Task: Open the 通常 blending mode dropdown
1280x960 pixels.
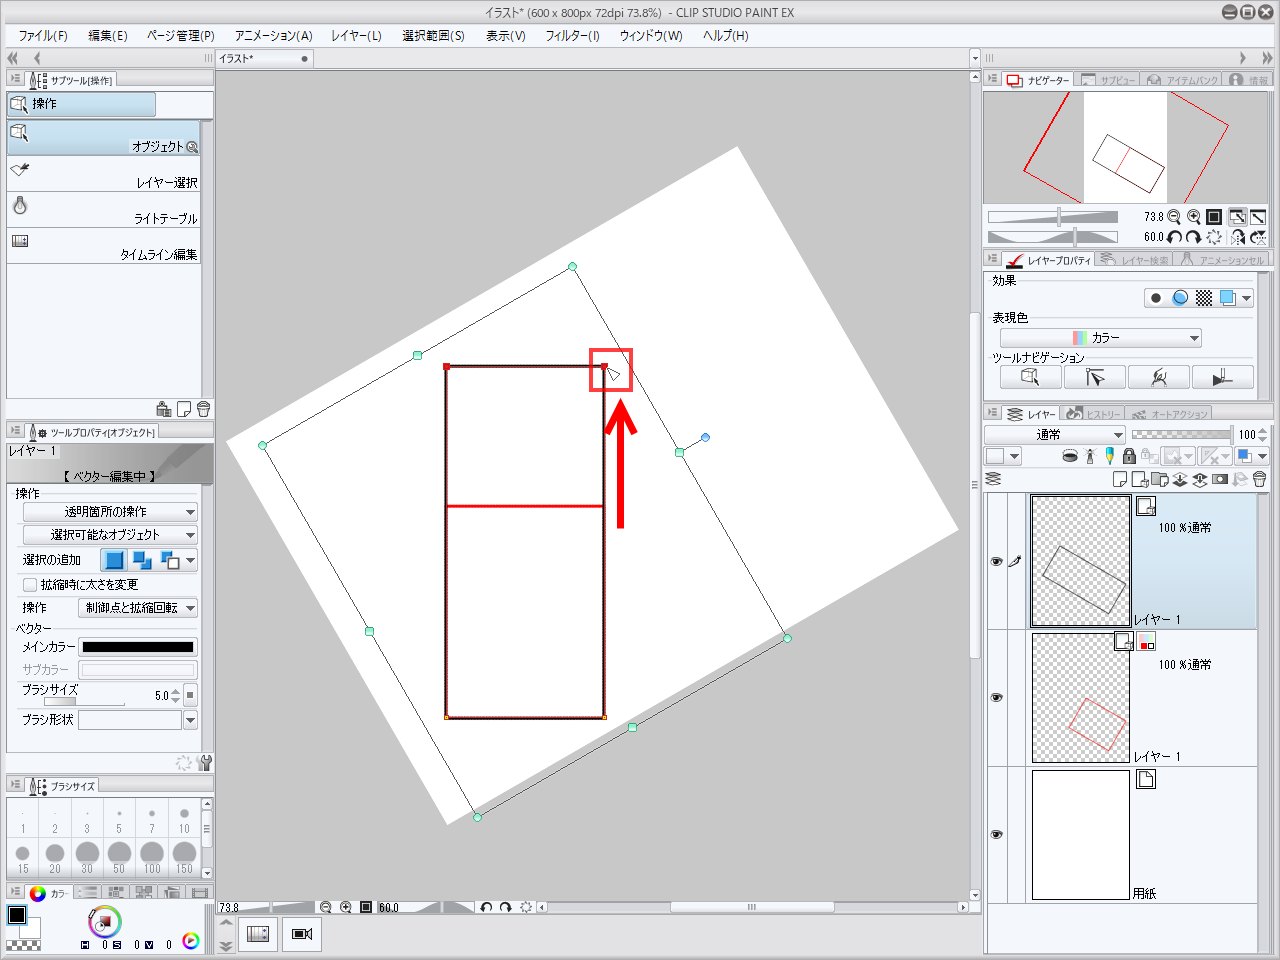Action: pos(1055,435)
